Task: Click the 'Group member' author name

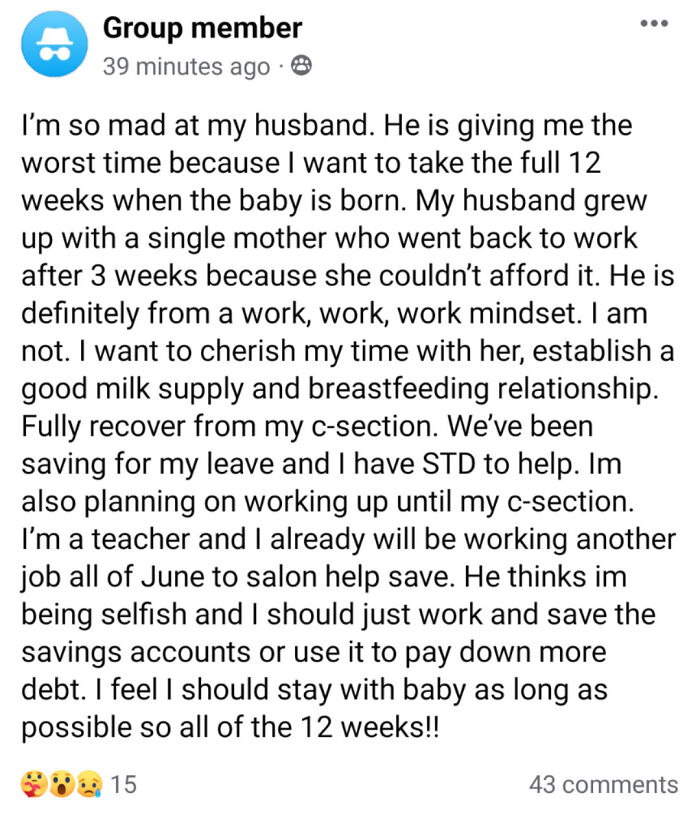Action: 203,28
